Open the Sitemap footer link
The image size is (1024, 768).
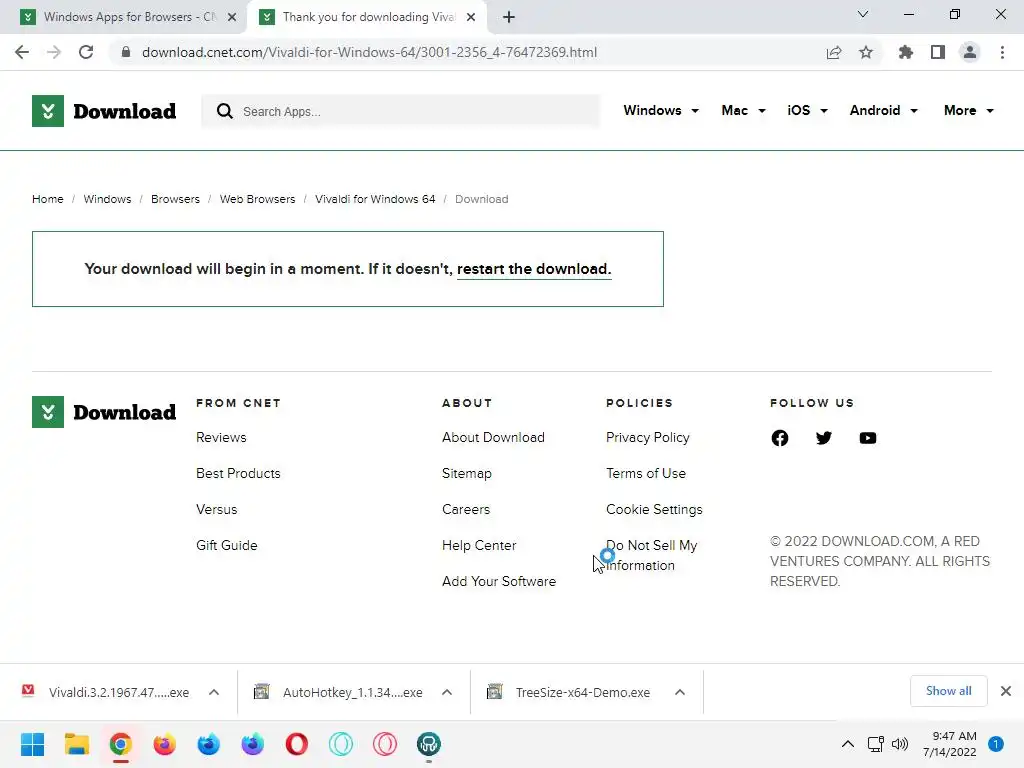[467, 473]
